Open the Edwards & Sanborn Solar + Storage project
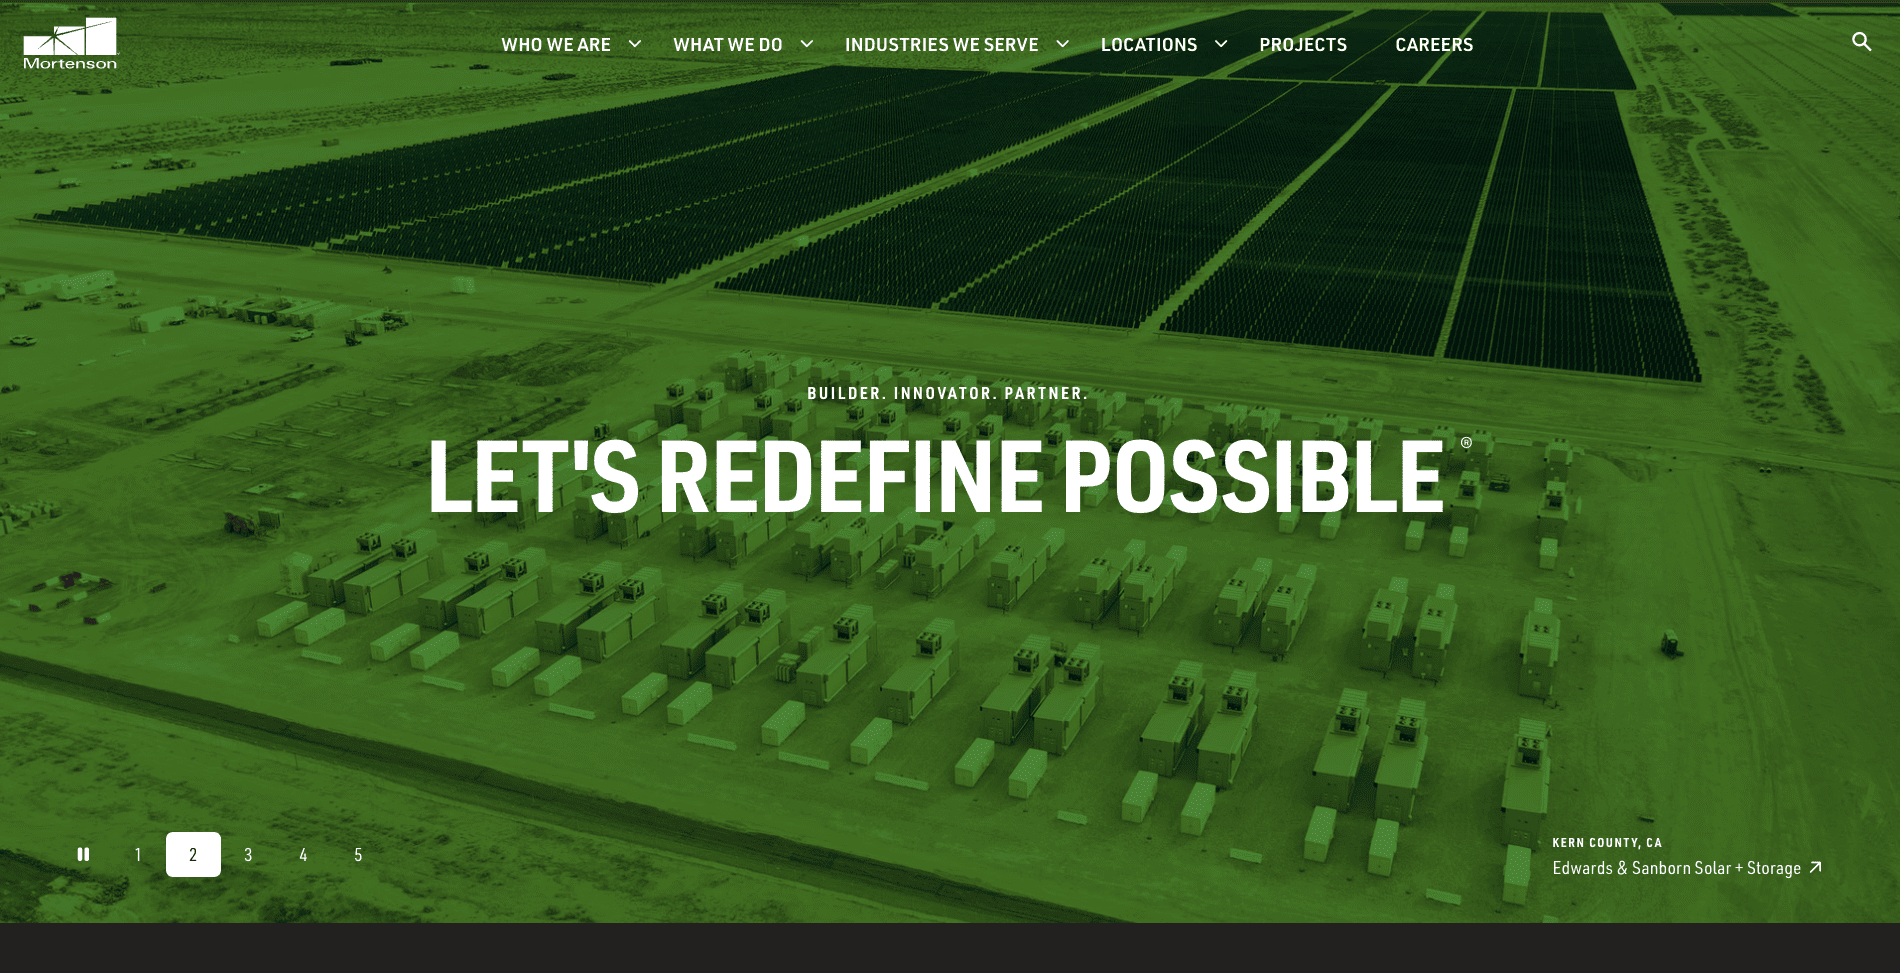 pos(1675,868)
